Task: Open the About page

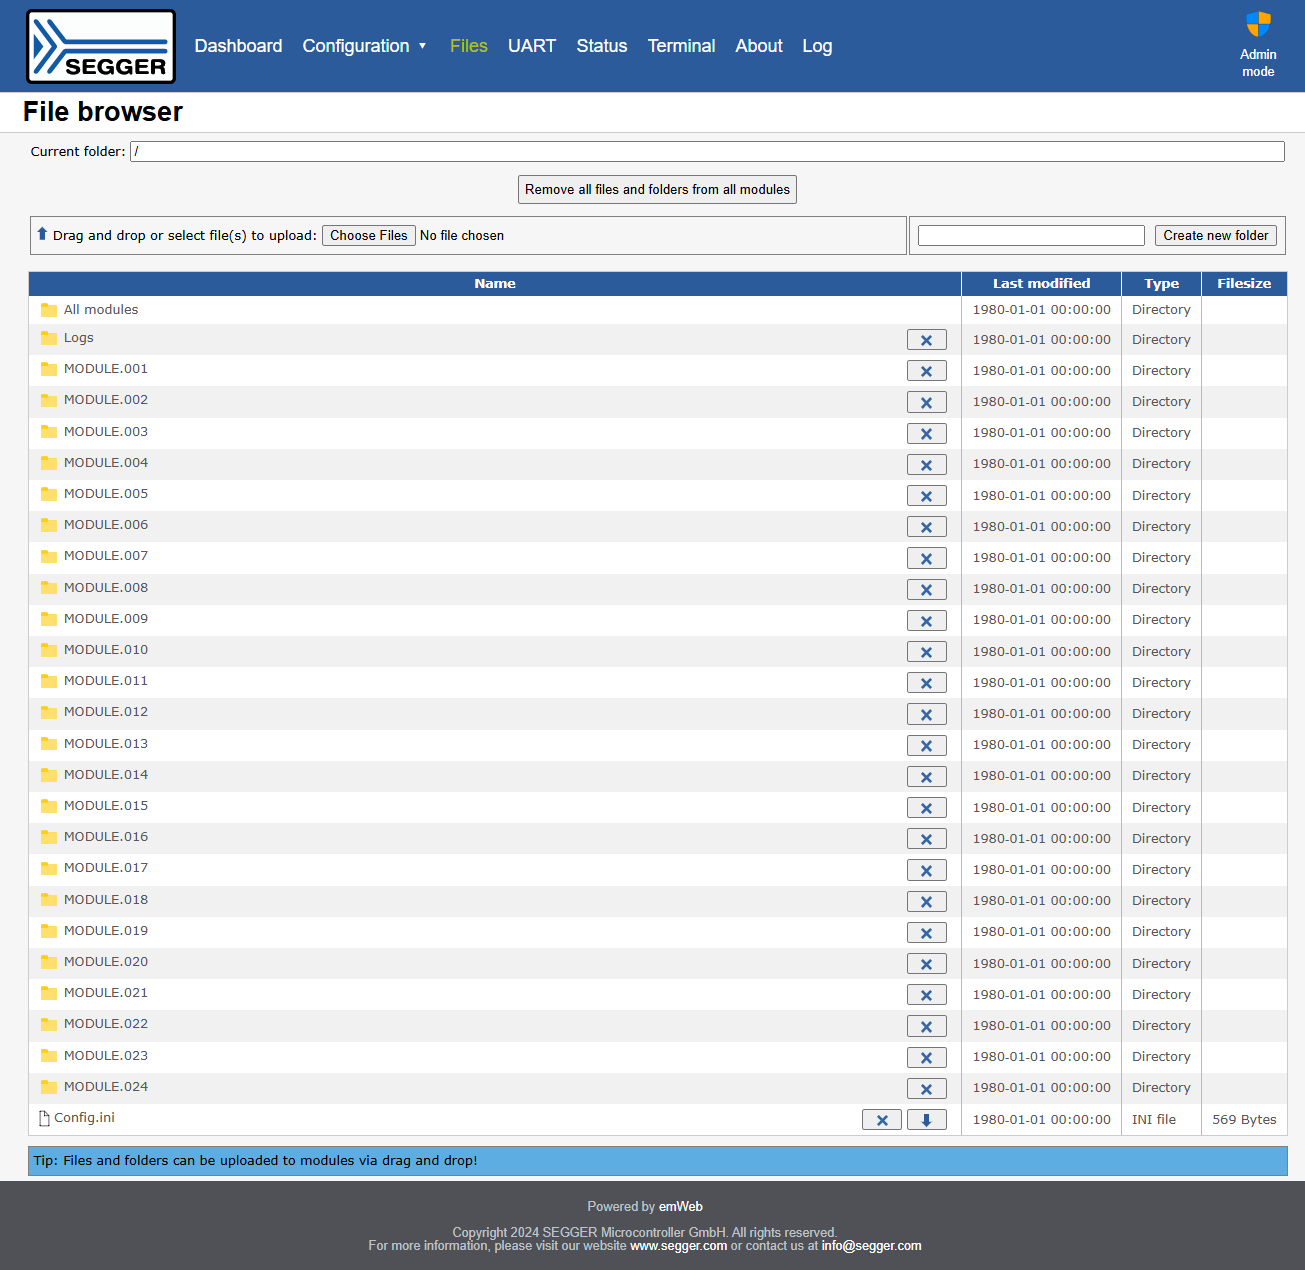Action: pos(758,46)
